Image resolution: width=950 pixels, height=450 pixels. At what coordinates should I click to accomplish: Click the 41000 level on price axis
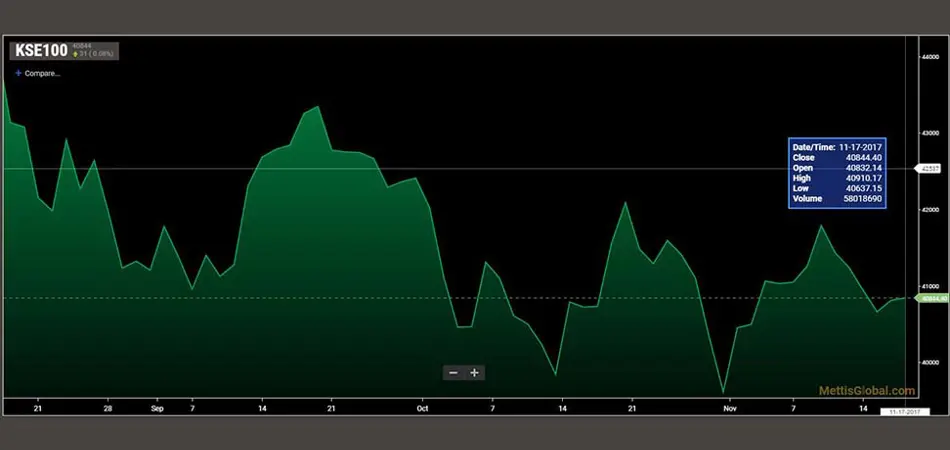pyautogui.click(x=931, y=286)
